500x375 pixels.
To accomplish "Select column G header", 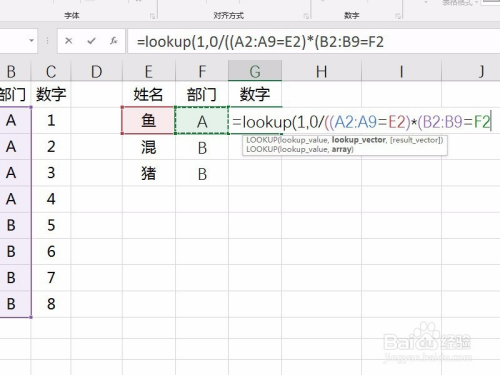I will 255,71.
